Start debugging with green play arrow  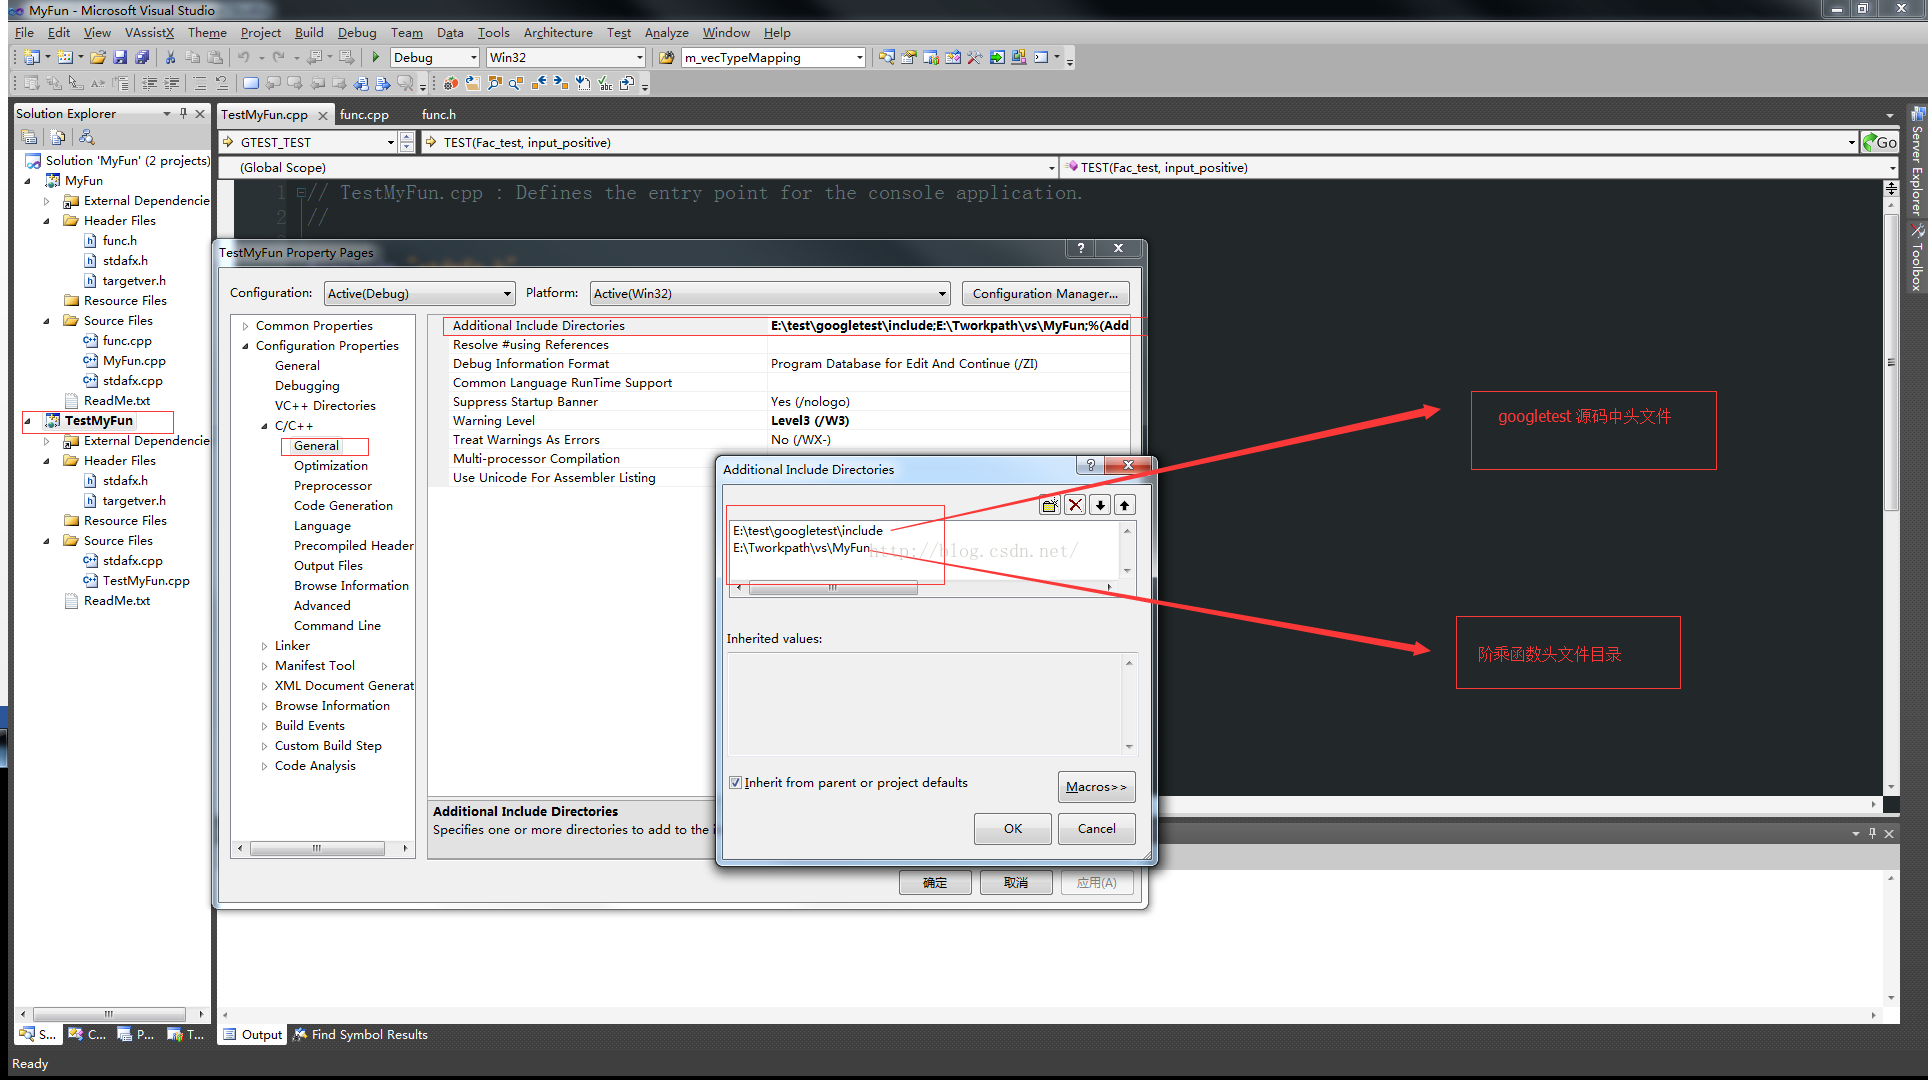376,57
